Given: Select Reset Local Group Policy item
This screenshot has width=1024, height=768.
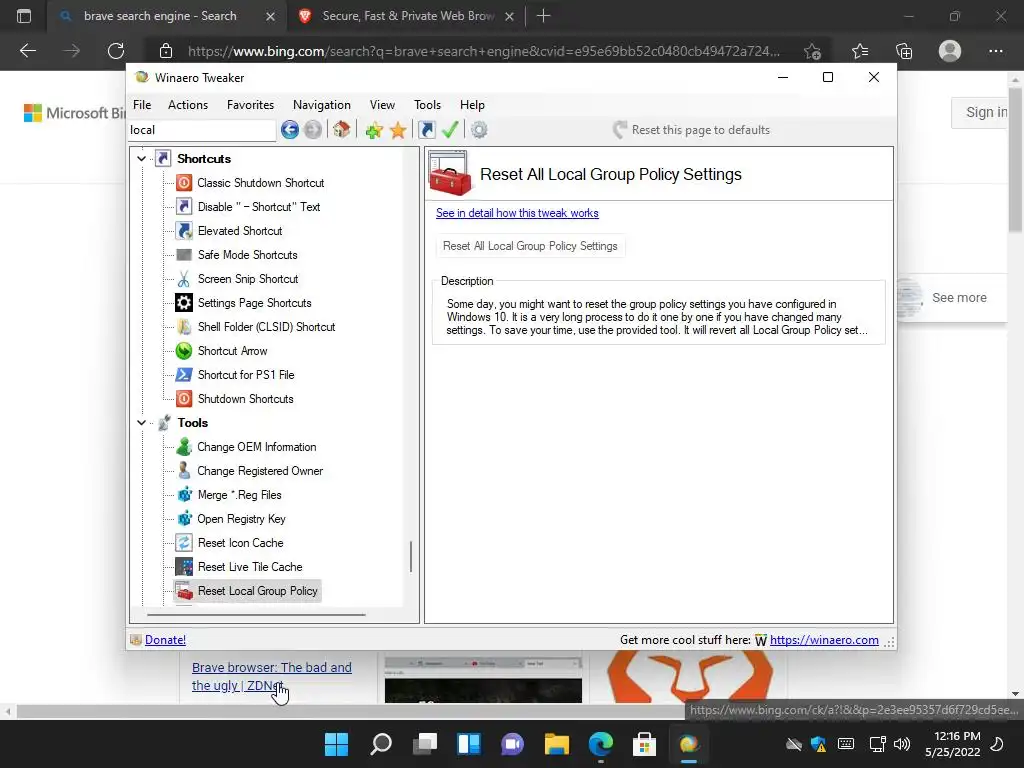Looking at the screenshot, I should [257, 591].
